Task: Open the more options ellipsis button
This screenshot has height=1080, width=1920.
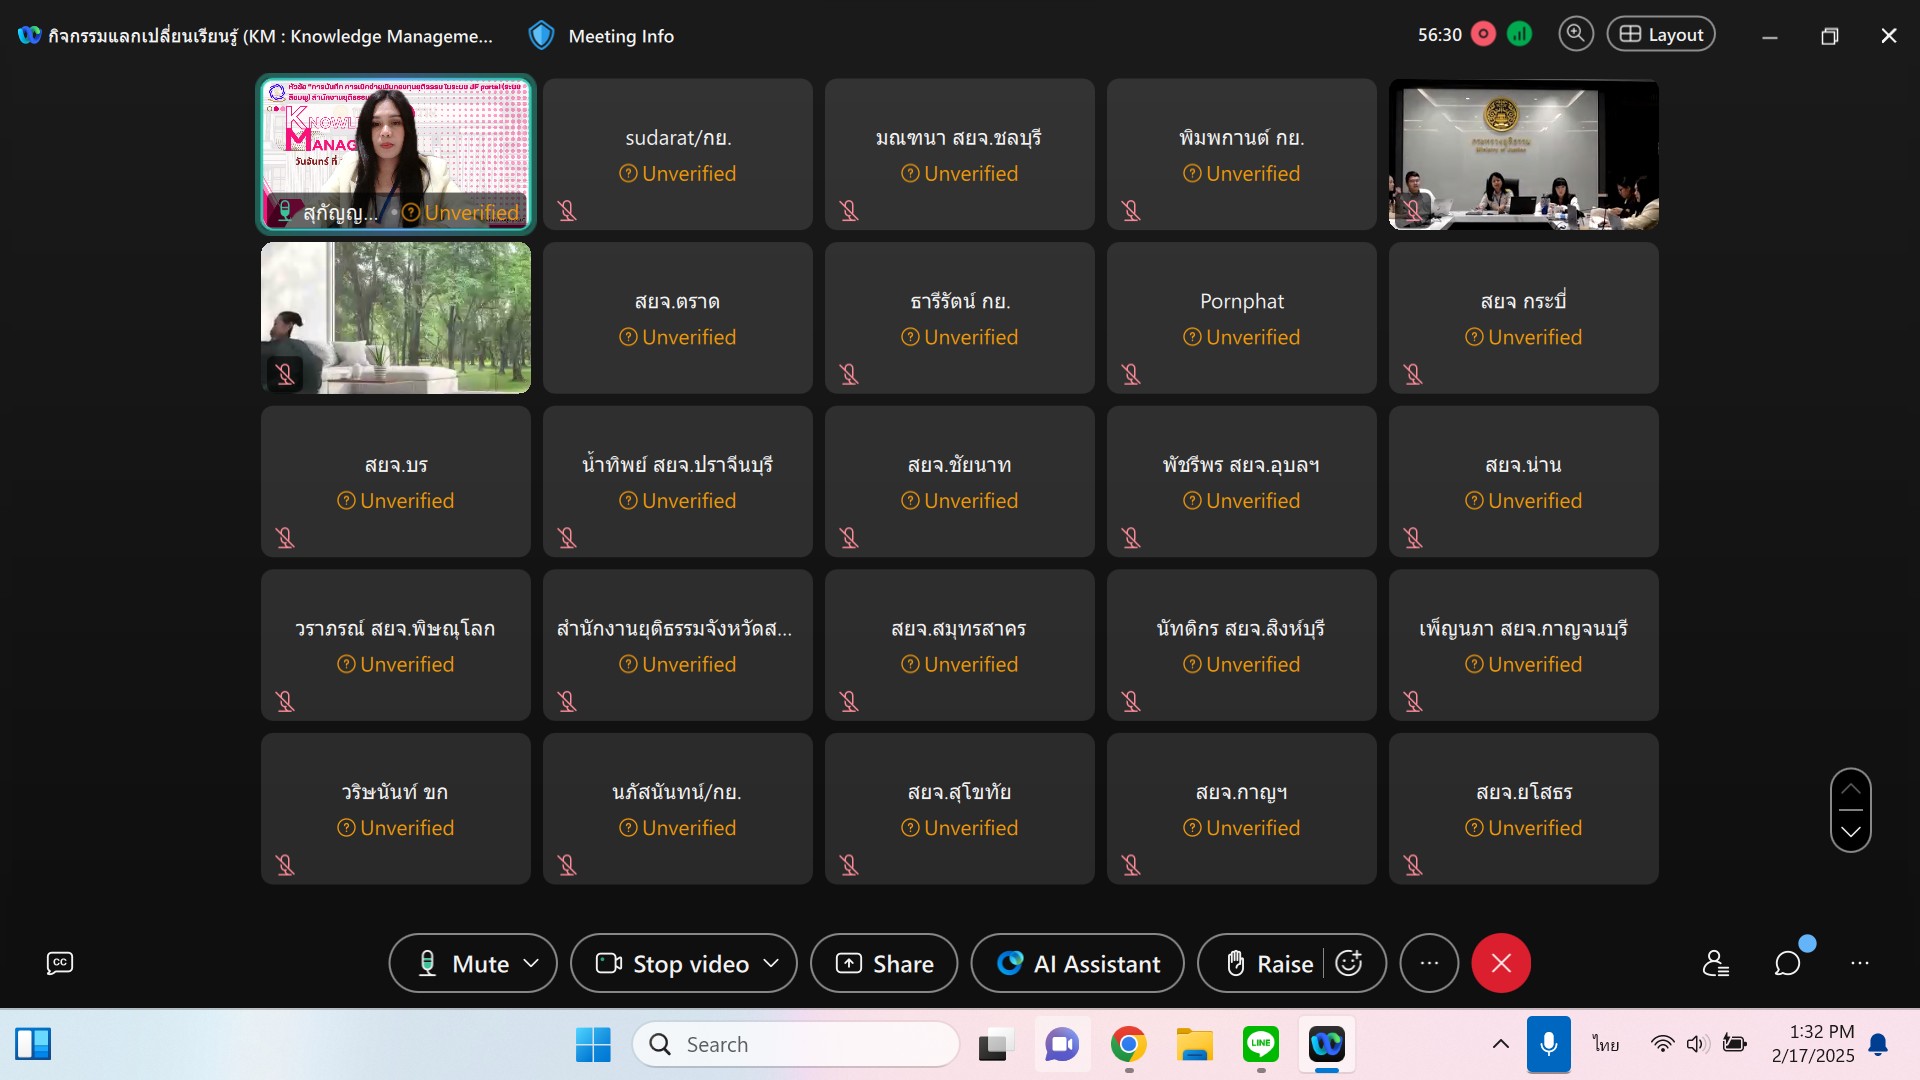Action: 1429,963
